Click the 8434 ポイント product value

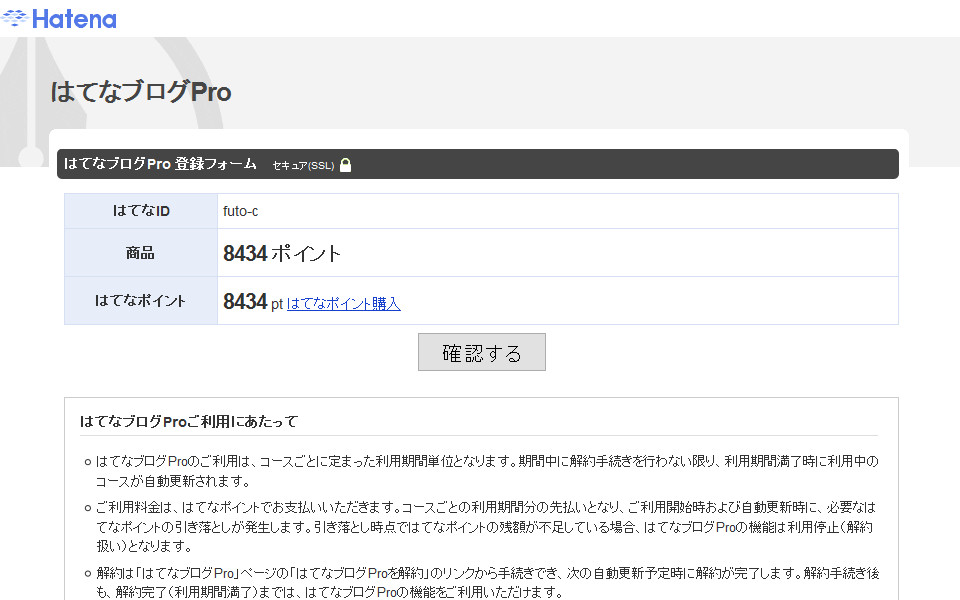coord(282,253)
